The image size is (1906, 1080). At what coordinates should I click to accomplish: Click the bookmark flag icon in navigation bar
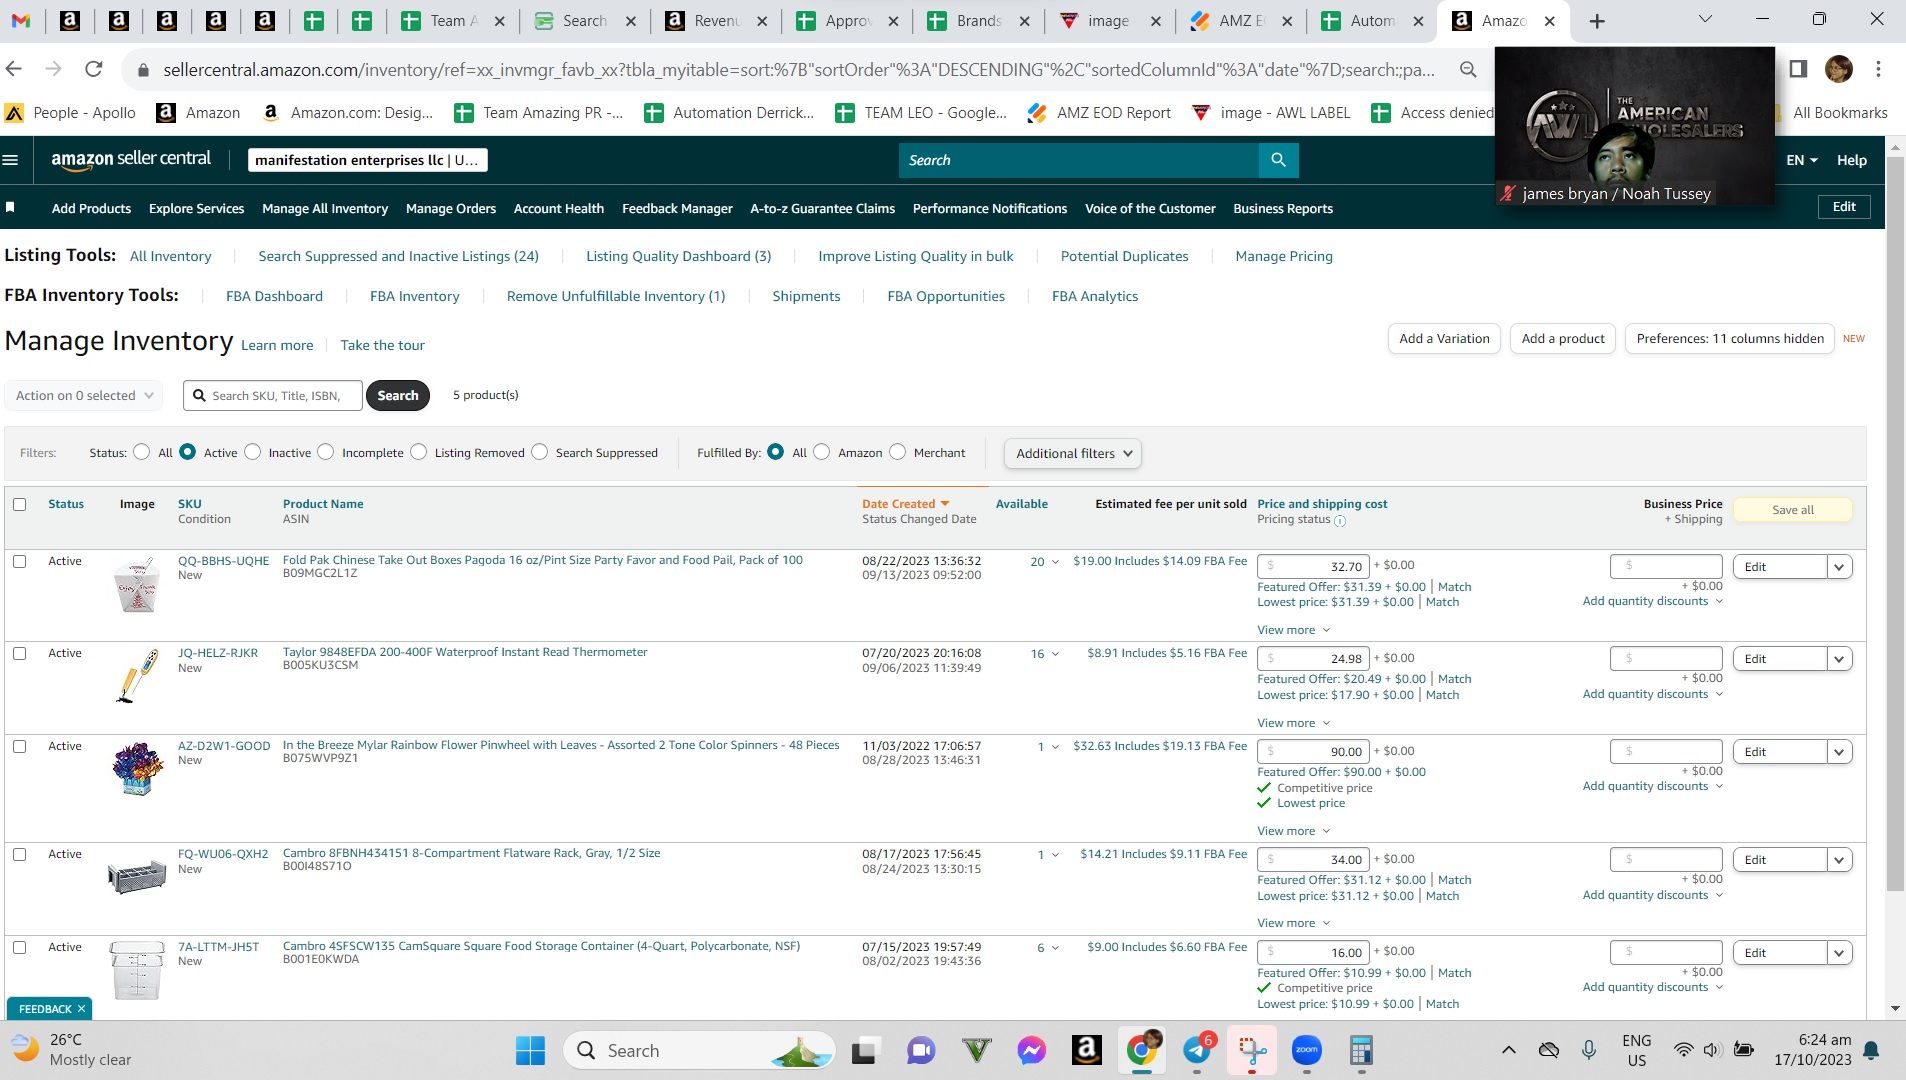[10, 207]
